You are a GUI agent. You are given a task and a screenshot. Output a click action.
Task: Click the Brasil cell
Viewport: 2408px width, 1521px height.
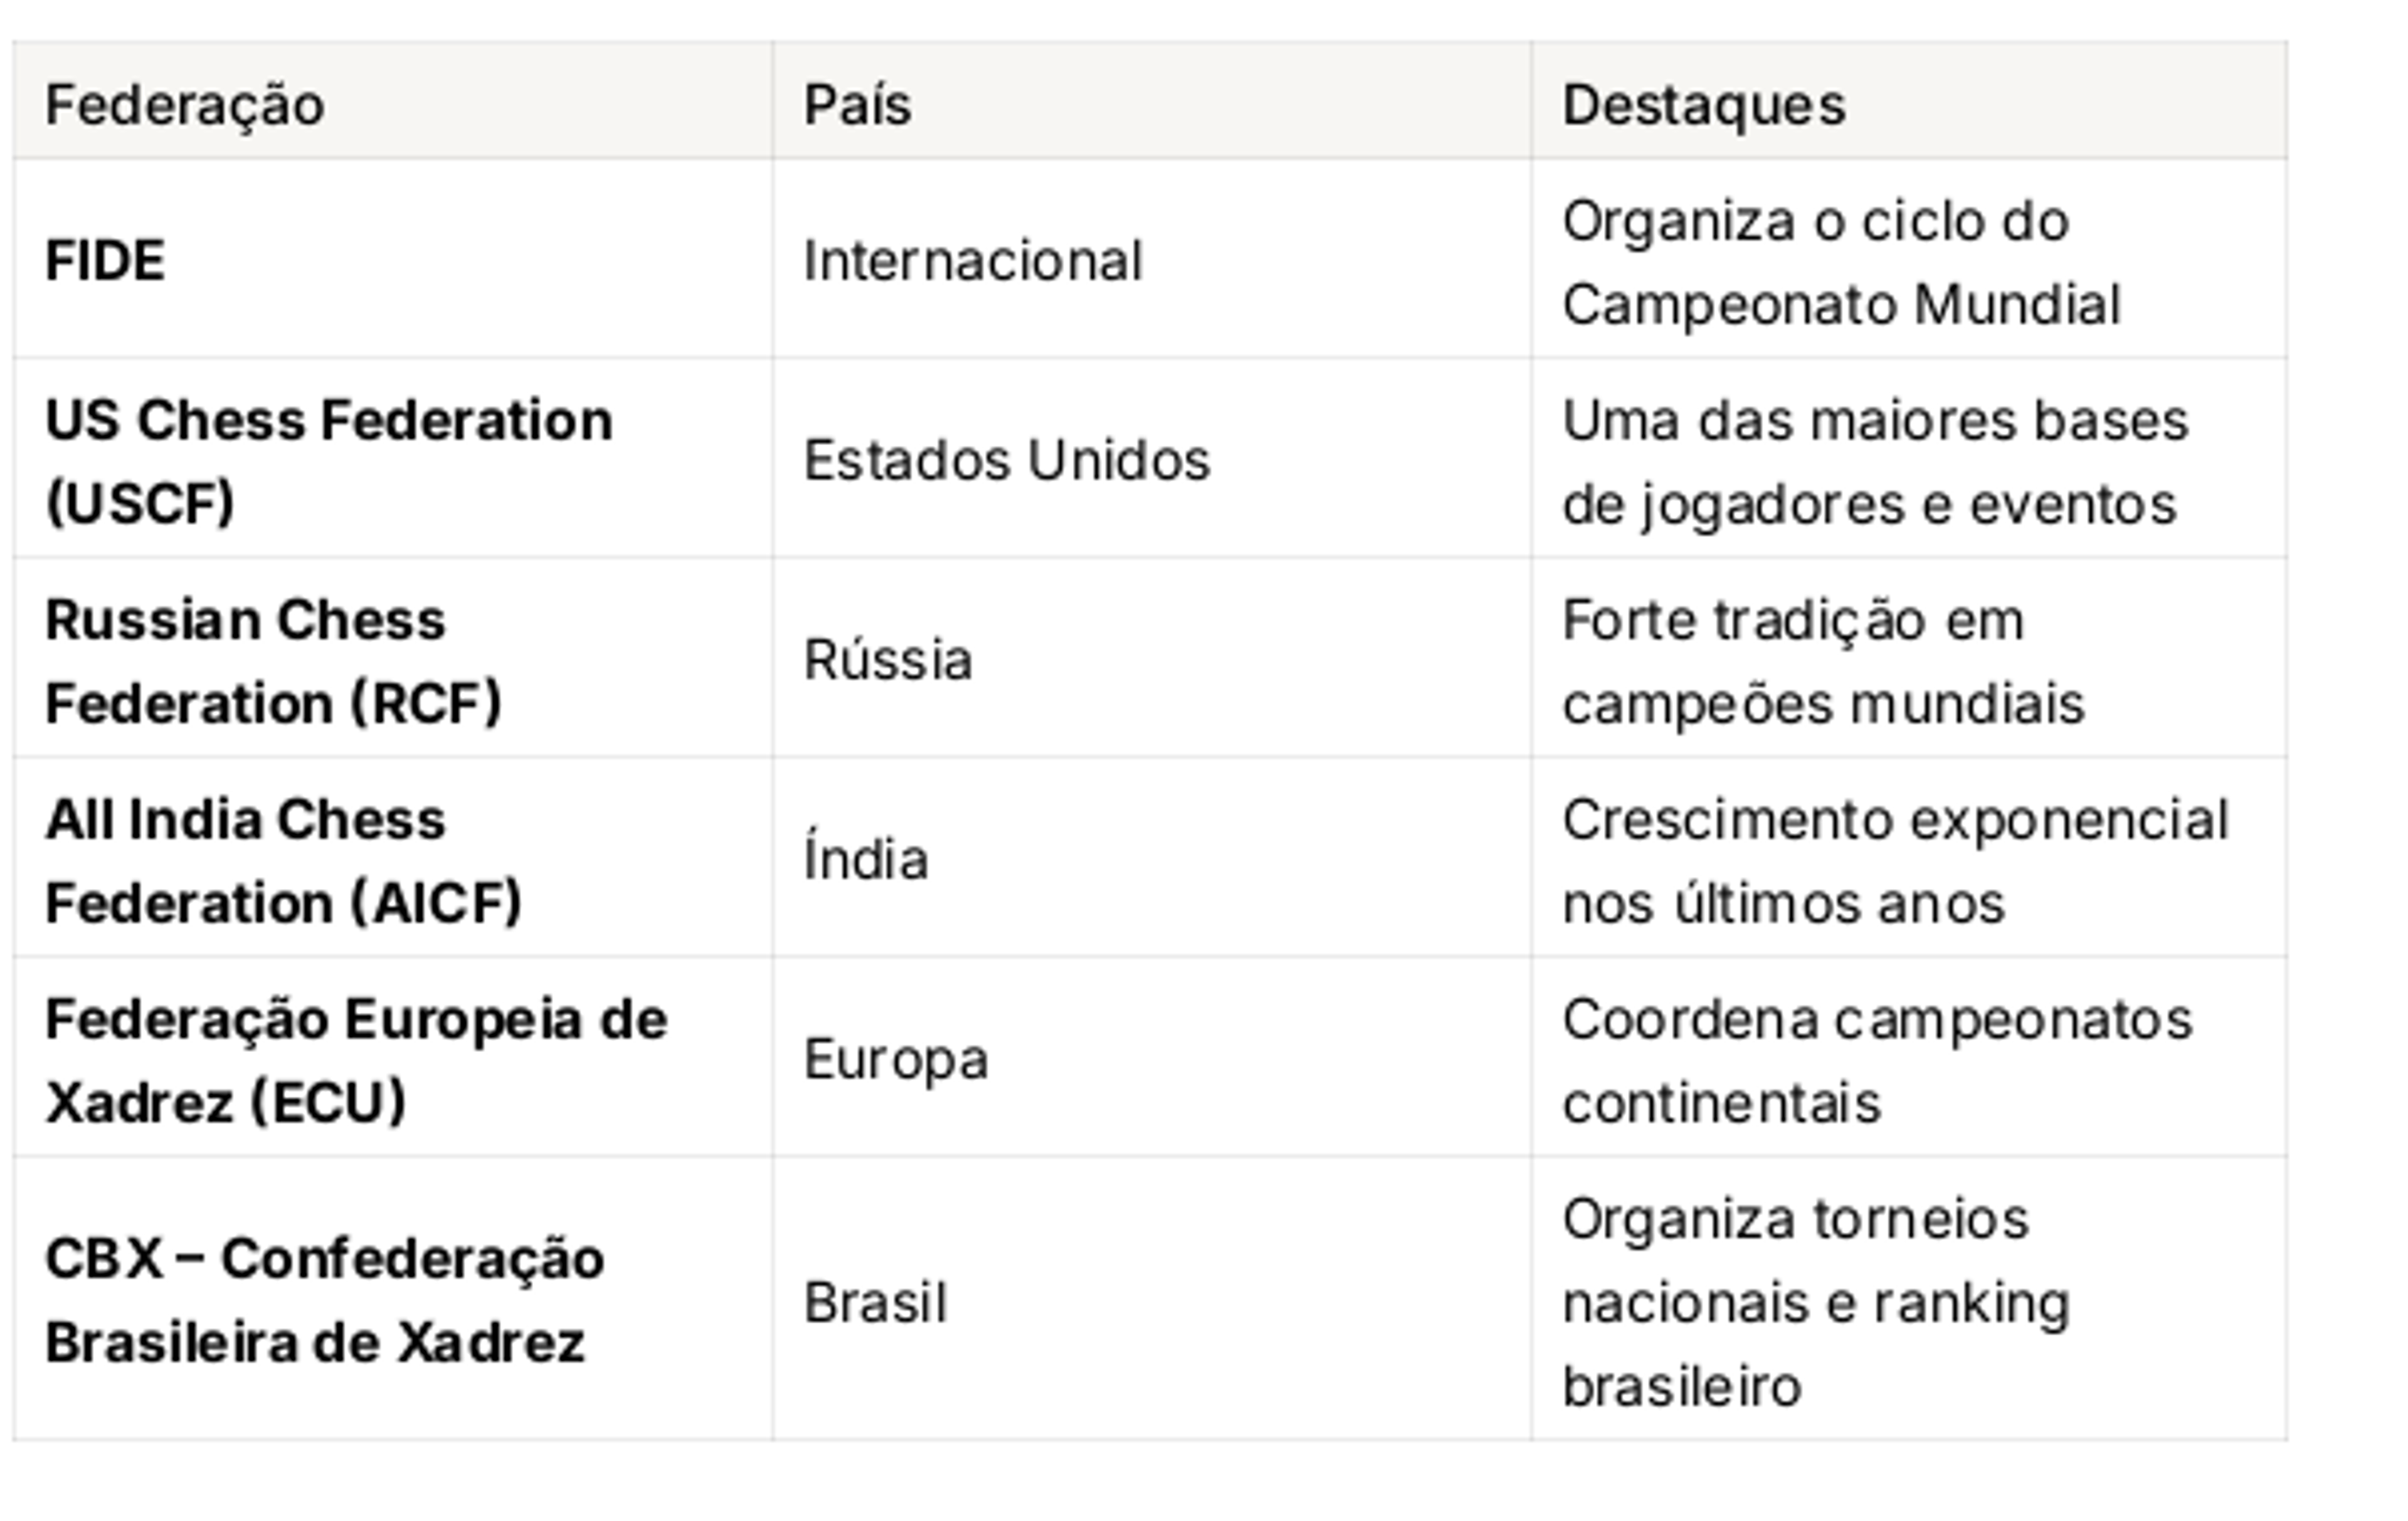click(1152, 1299)
